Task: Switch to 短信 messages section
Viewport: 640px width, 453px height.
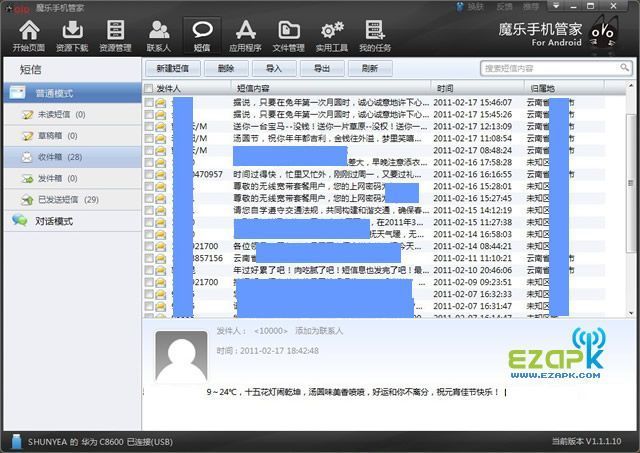Action: [202, 36]
